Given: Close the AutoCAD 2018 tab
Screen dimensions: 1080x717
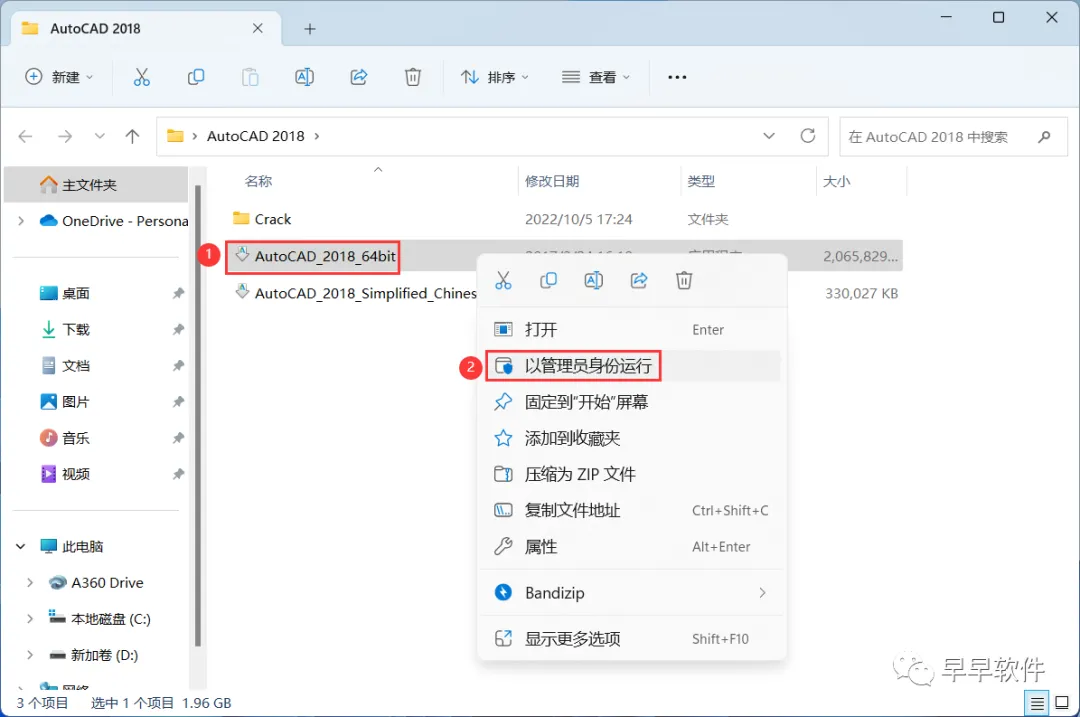Looking at the screenshot, I should point(258,28).
